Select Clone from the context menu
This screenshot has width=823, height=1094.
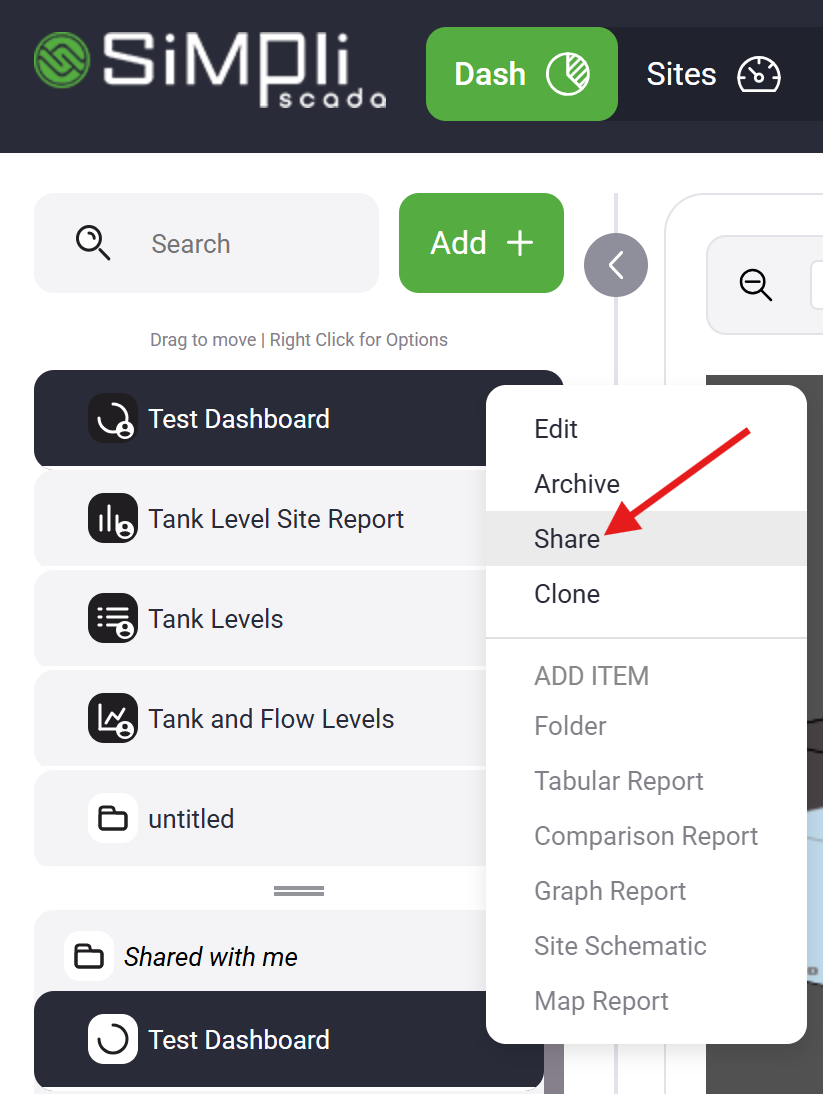click(x=567, y=594)
